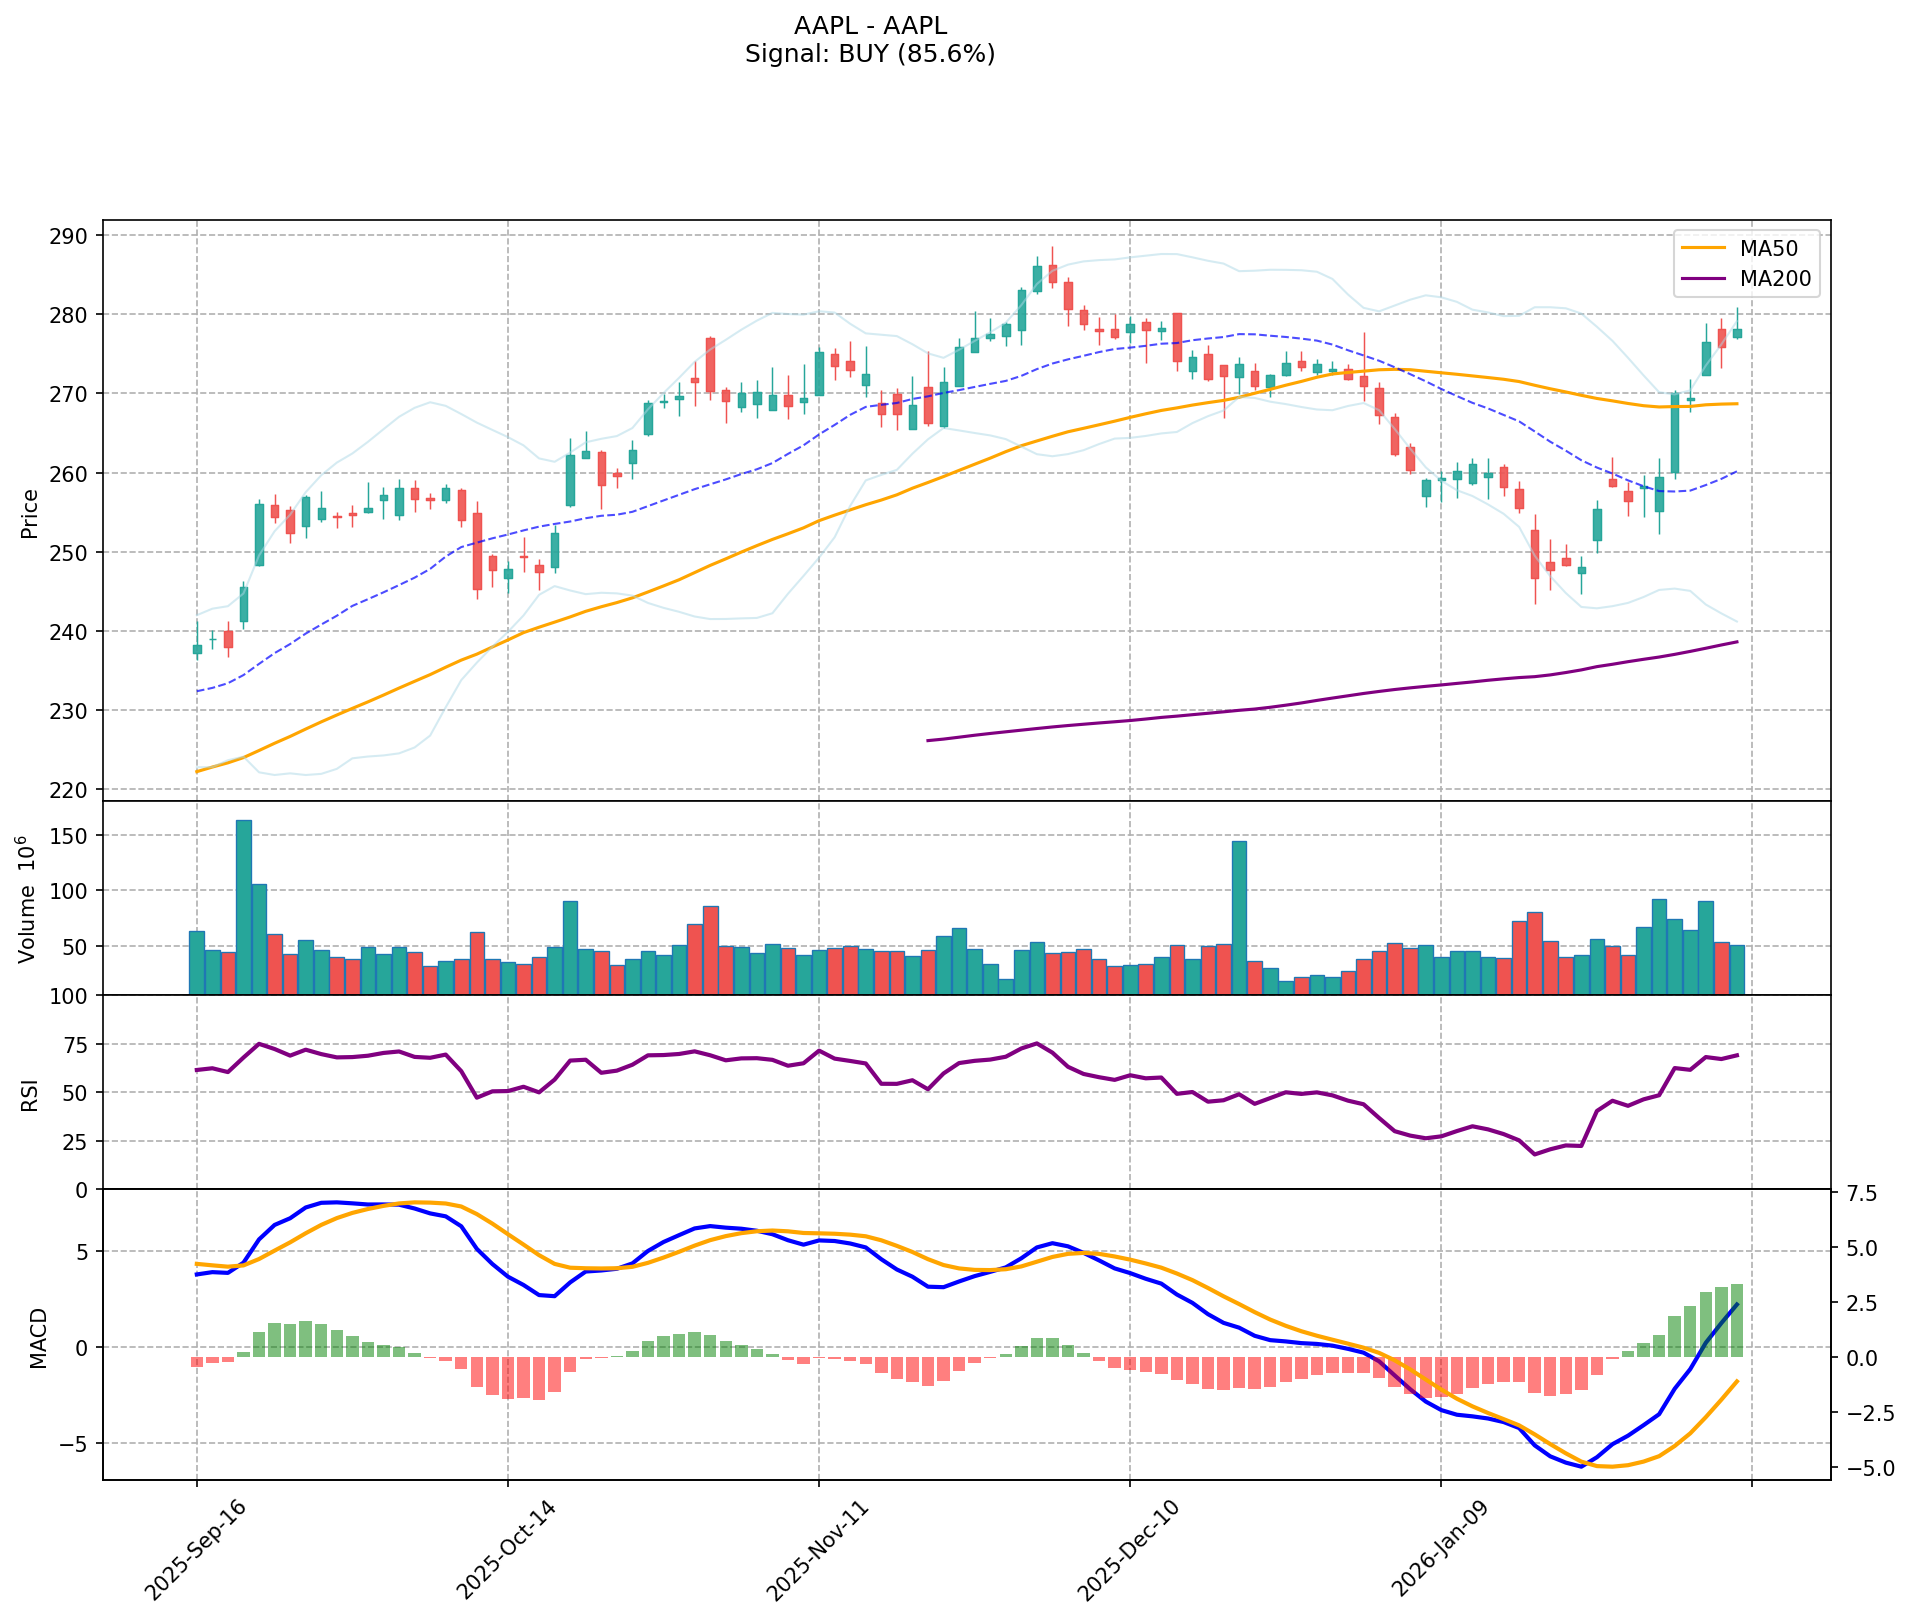Click the AAPL - AAPL chart title
1911x1619 pixels.
(x=870, y=26)
